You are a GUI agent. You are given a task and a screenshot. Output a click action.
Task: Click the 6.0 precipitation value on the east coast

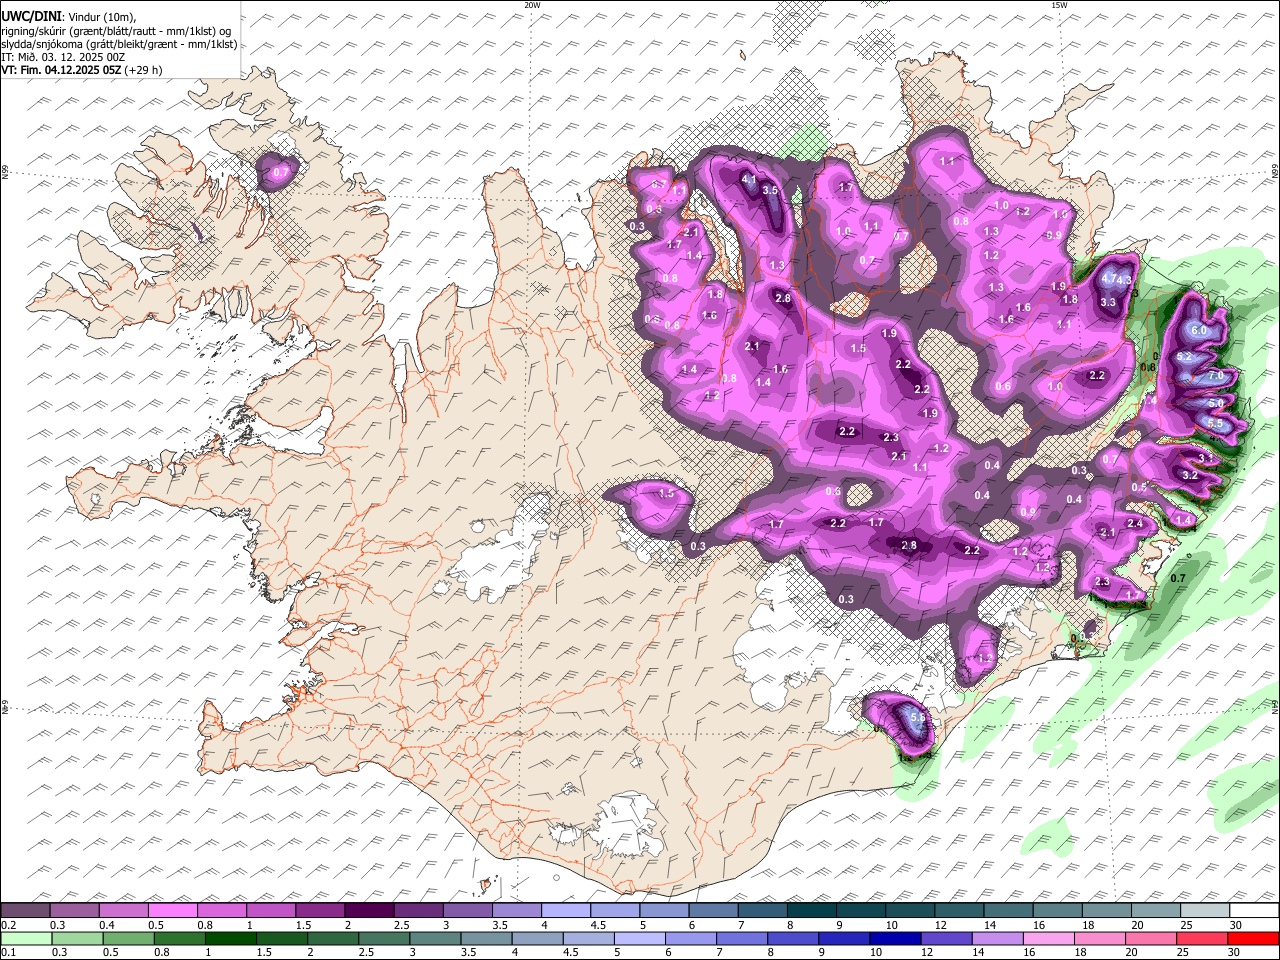tap(1200, 331)
